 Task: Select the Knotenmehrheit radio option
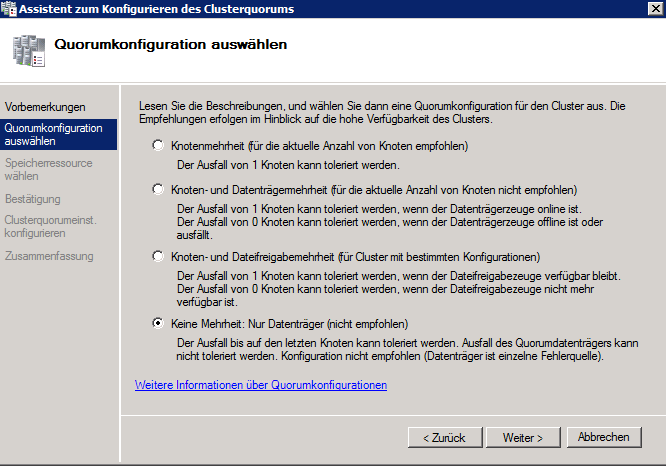point(158,146)
